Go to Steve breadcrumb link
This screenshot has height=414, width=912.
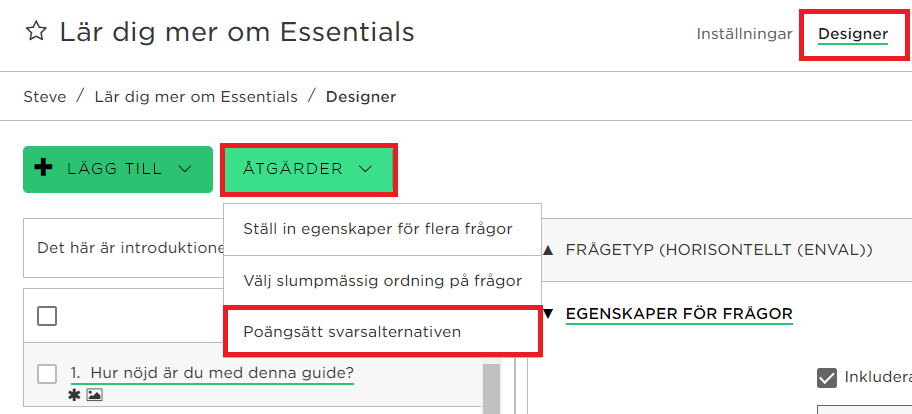(x=45, y=97)
